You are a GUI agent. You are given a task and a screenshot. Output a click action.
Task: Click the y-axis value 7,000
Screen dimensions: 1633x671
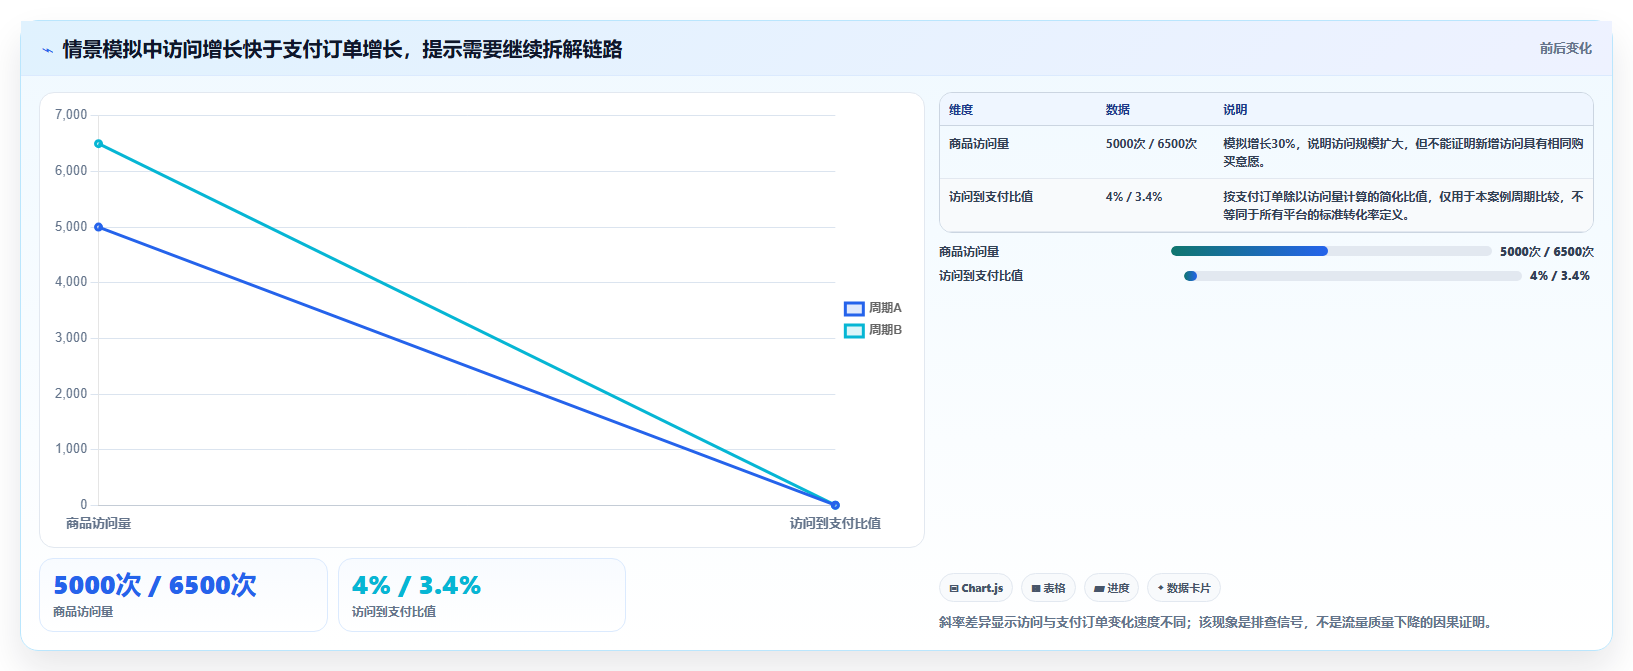[71, 115]
